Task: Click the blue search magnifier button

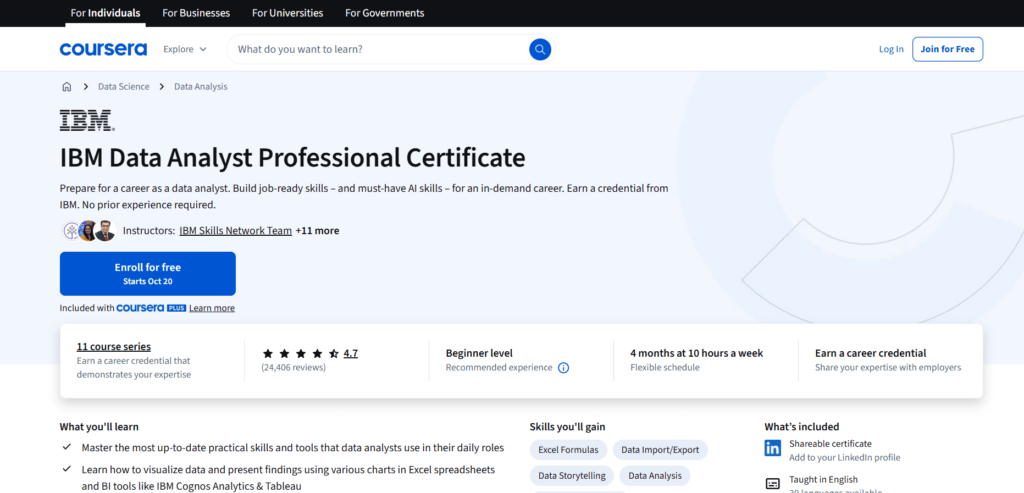Action: [x=540, y=49]
